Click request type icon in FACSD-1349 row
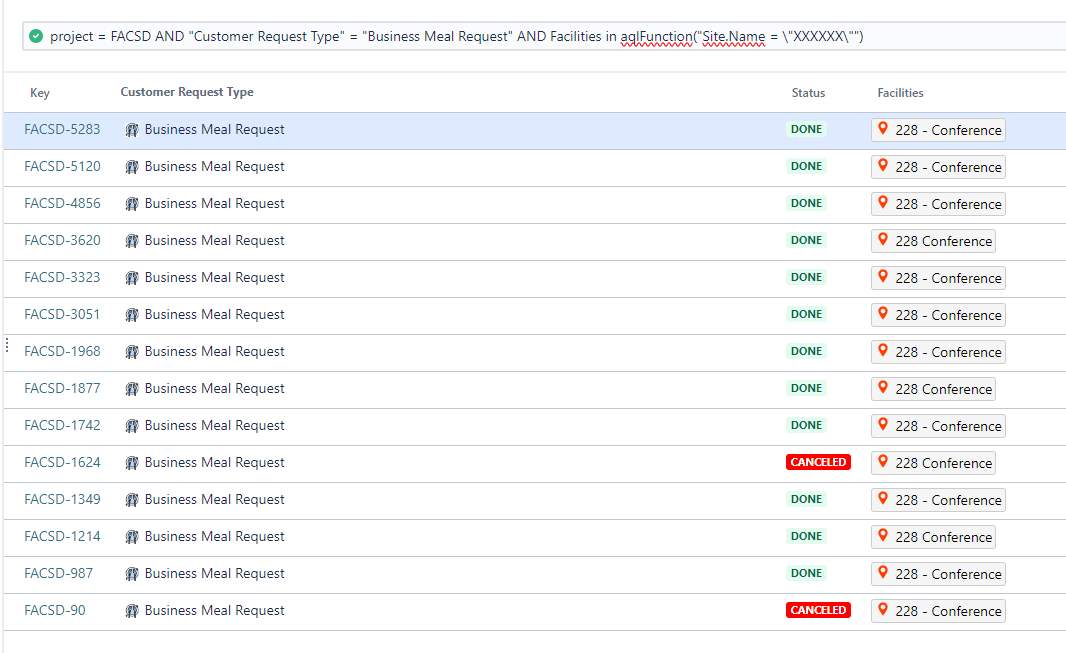Screen dimensions: 1066x653 click(132, 501)
